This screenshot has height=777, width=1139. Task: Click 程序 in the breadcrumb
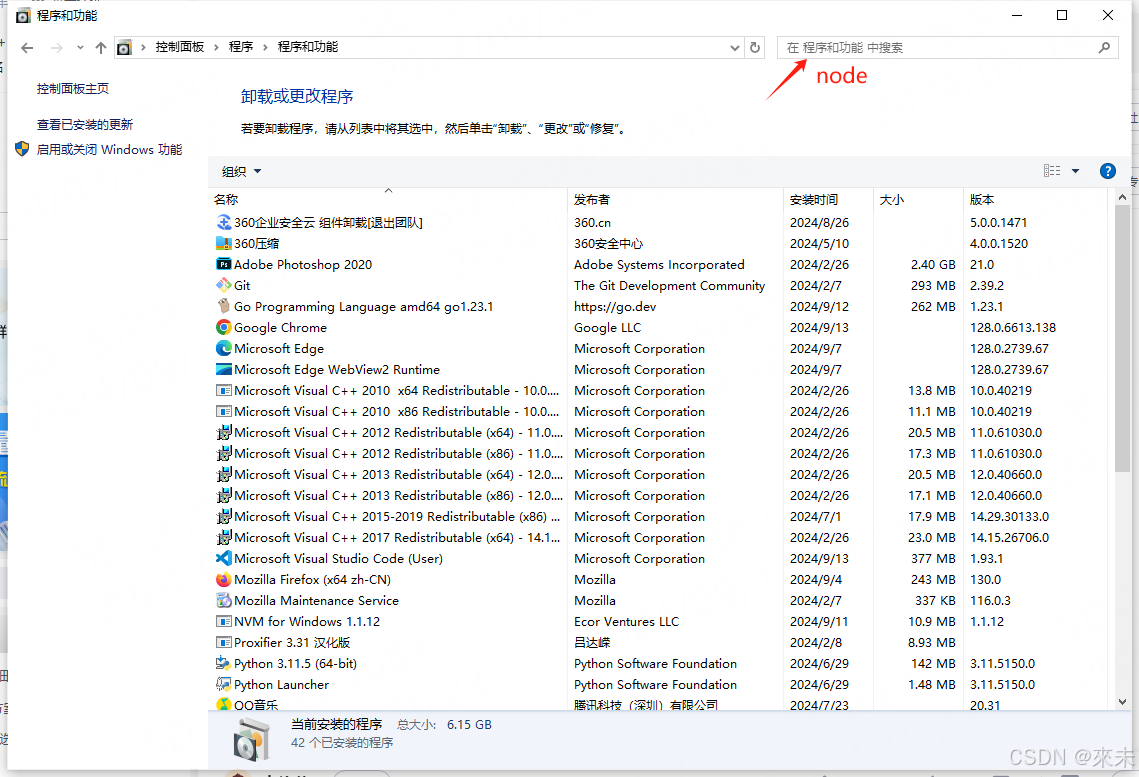click(240, 47)
